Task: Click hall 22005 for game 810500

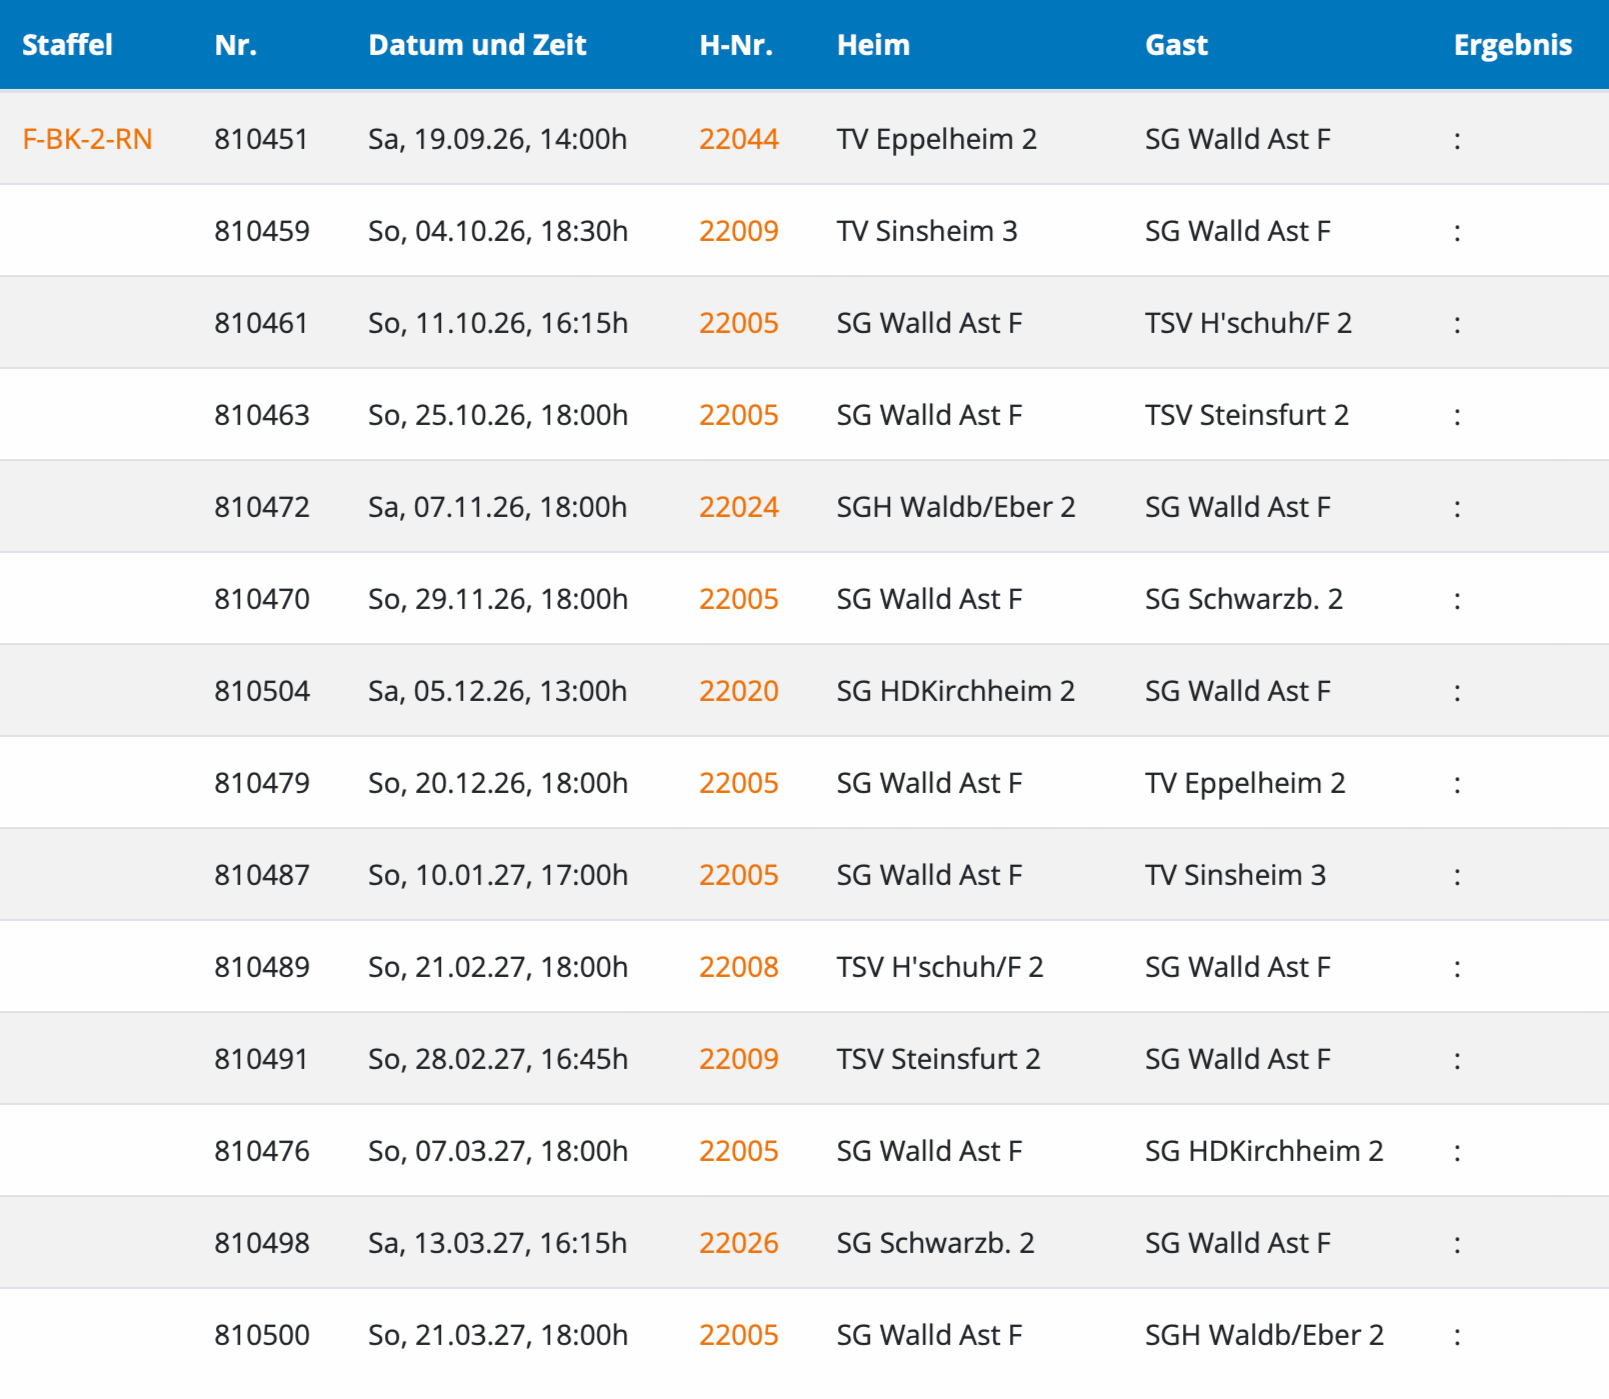Action: pos(738,1335)
